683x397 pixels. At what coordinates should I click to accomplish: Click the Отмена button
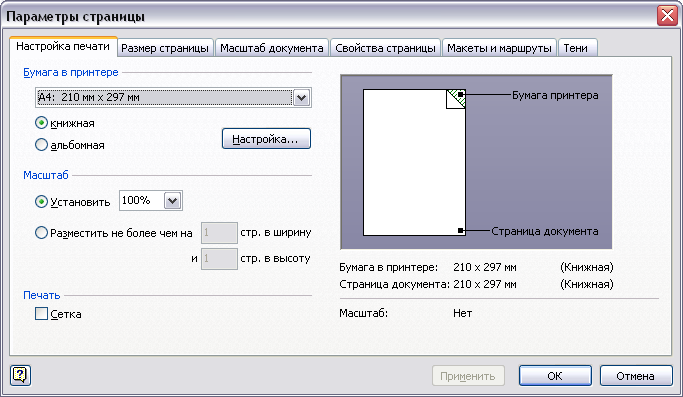(636, 376)
